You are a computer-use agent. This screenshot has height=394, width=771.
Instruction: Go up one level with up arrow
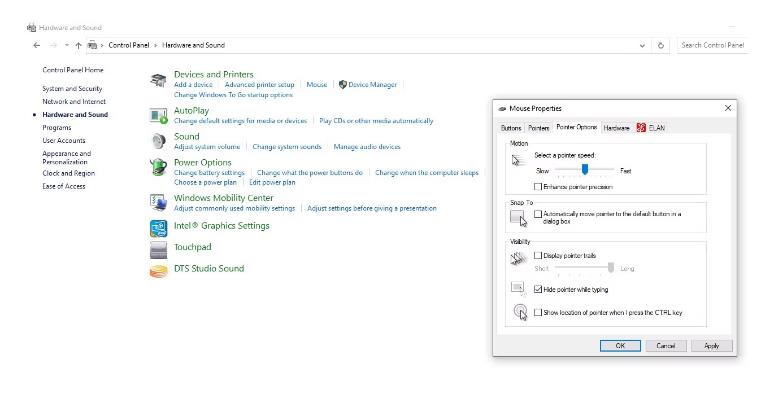pos(79,45)
